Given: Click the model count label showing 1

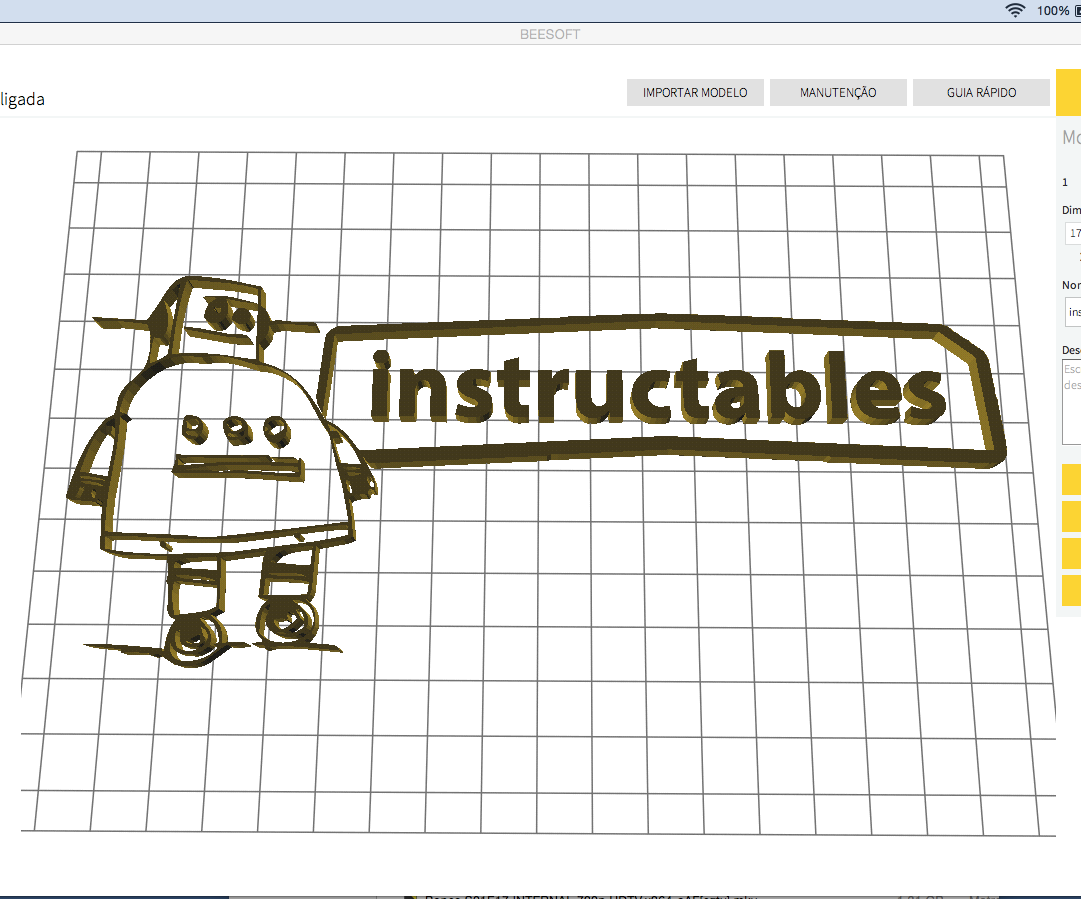Looking at the screenshot, I should 1064,183.
